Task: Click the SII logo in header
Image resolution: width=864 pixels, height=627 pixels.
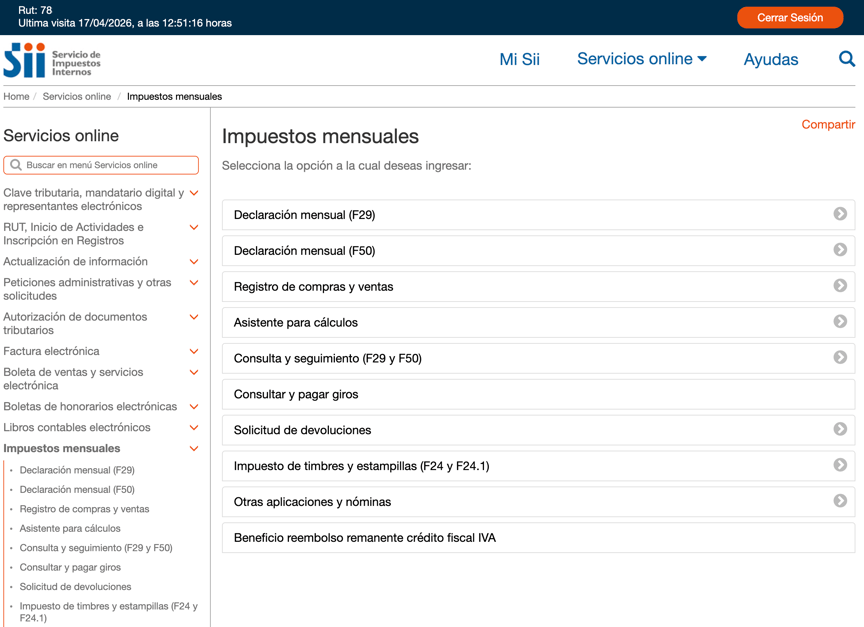Action: click(x=52, y=60)
